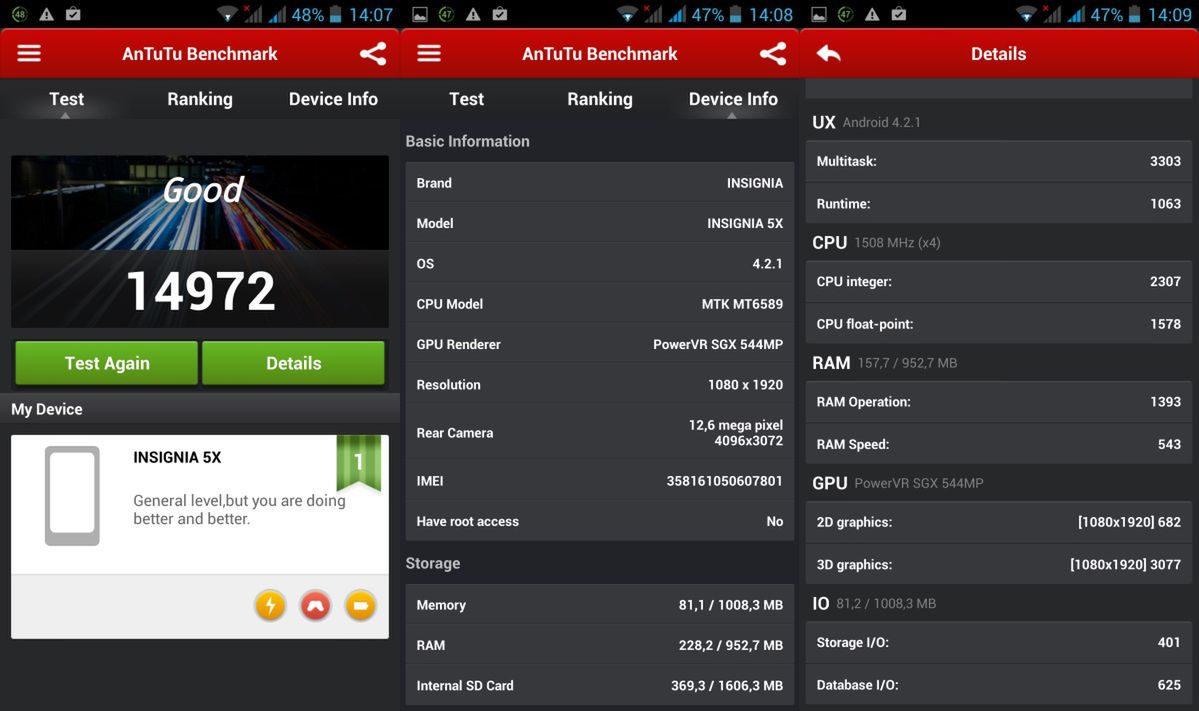Tap warning triangle icon at 14:08 screen

tap(473, 15)
